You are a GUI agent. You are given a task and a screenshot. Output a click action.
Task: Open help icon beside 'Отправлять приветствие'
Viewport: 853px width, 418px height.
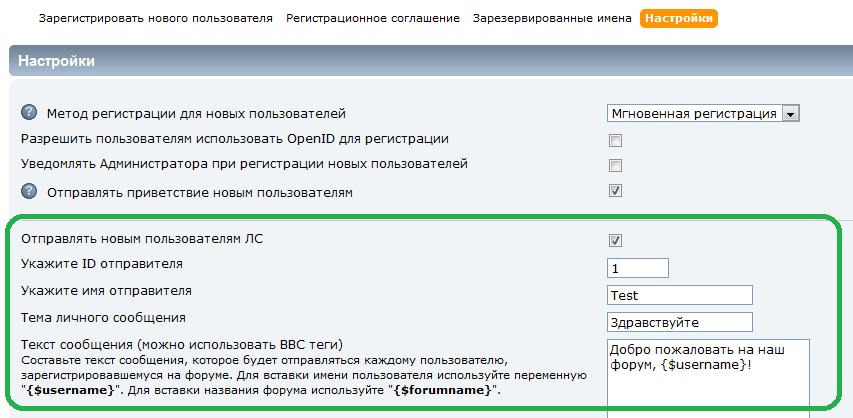click(28, 190)
